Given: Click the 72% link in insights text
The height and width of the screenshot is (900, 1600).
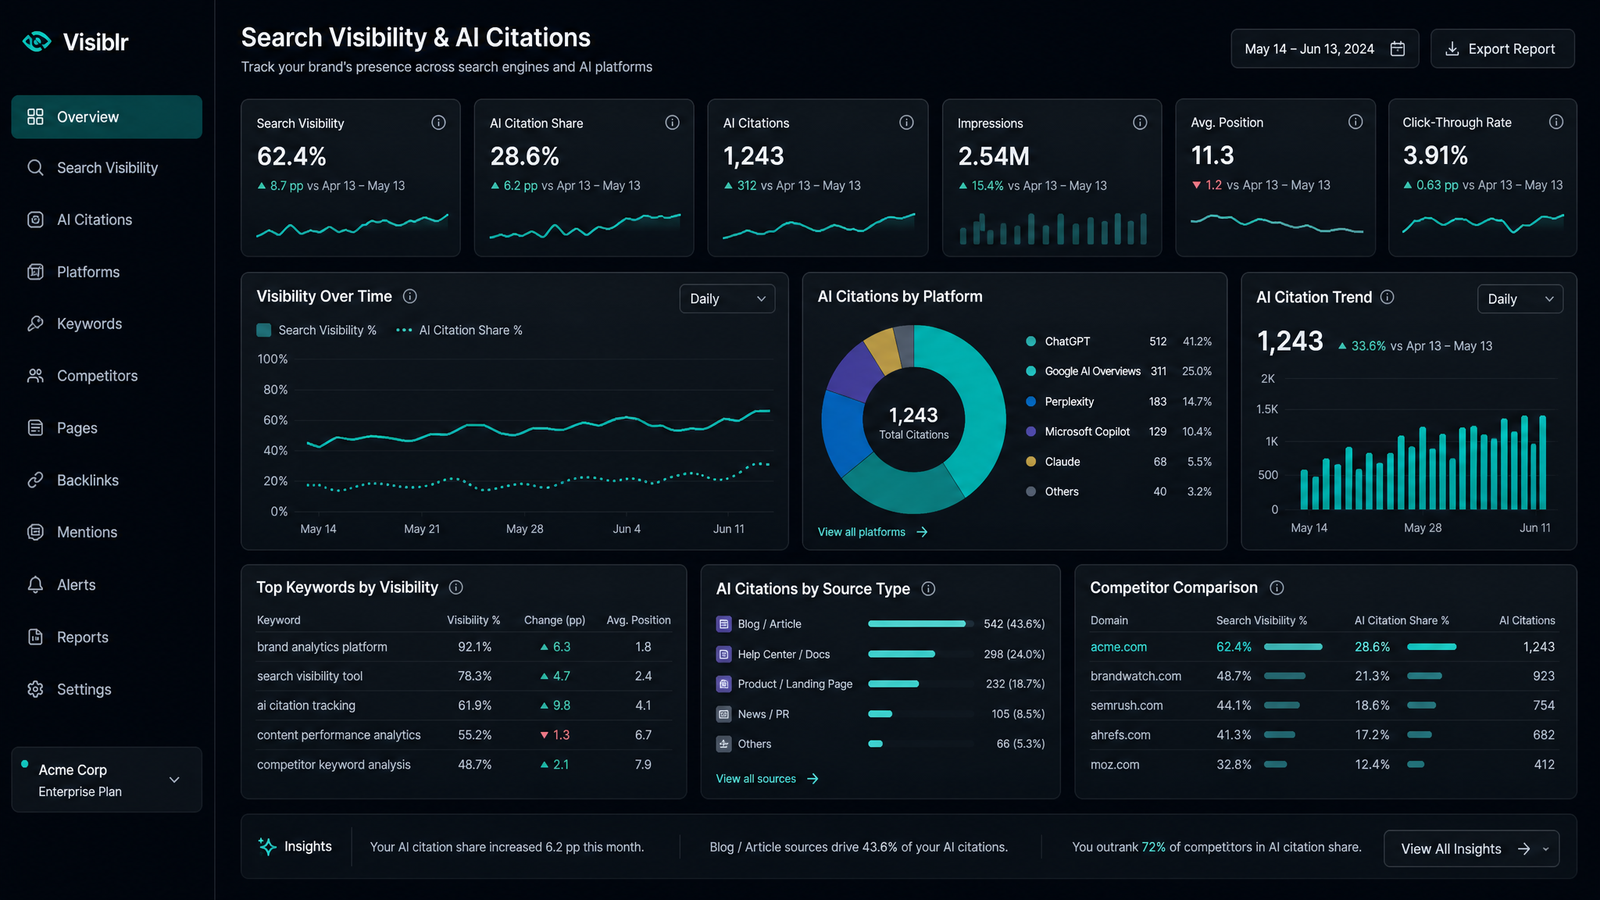Looking at the screenshot, I should click(1154, 847).
